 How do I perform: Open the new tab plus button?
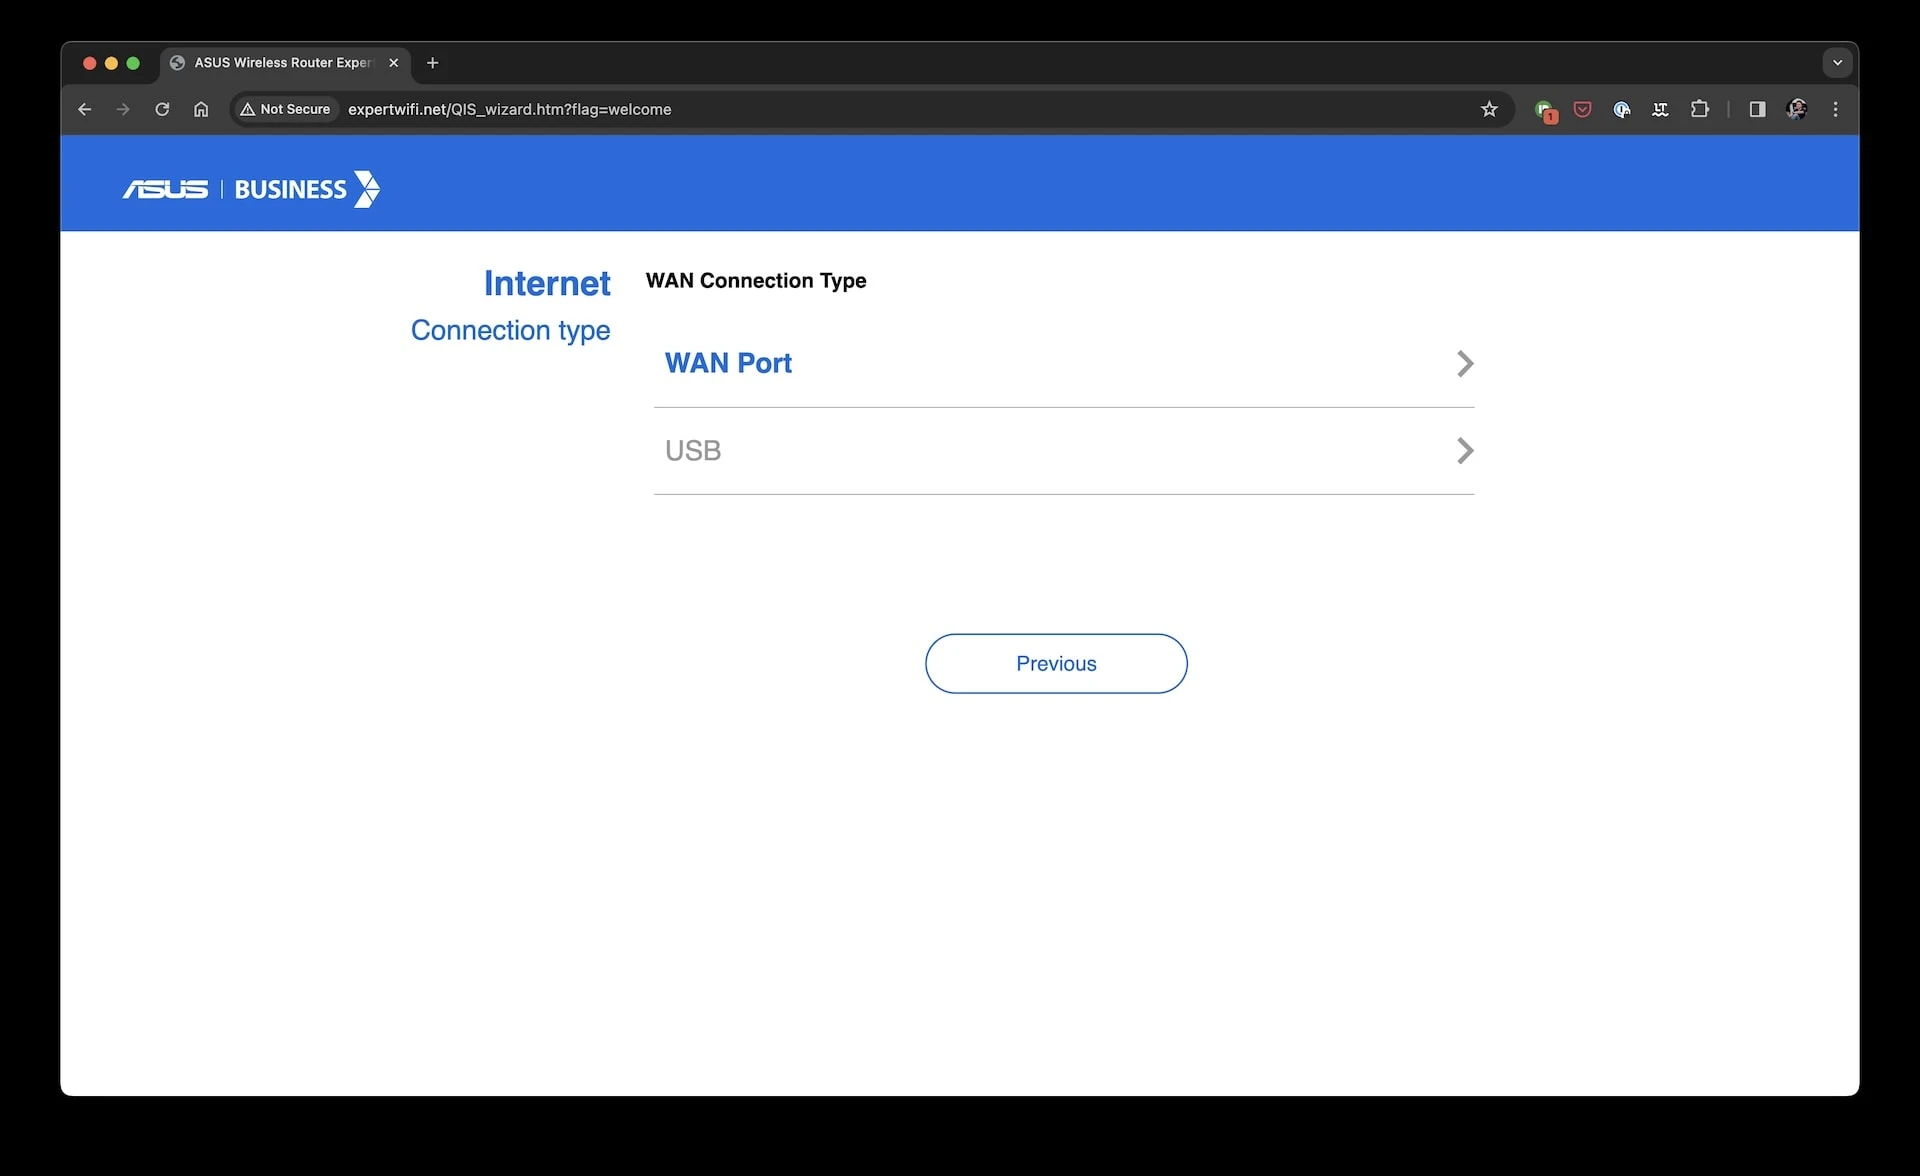pyautogui.click(x=432, y=63)
